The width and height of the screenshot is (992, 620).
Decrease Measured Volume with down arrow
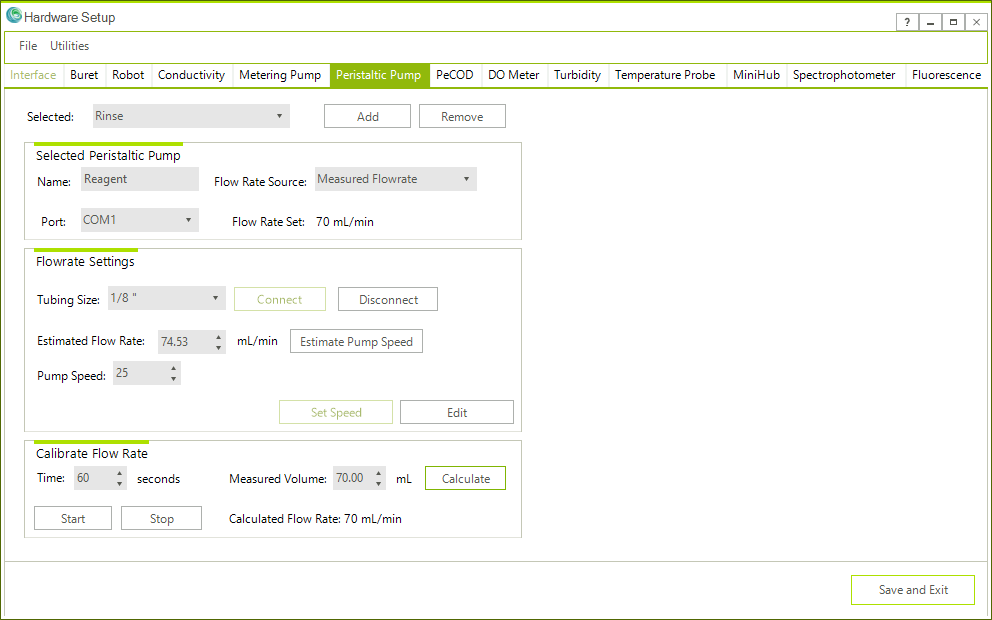[379, 485]
